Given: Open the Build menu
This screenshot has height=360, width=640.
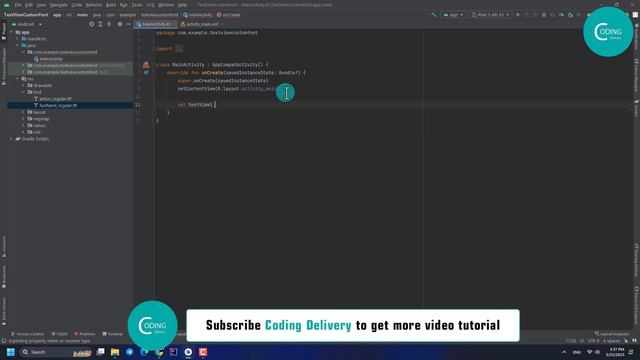Looking at the screenshot, I should [x=111, y=5].
